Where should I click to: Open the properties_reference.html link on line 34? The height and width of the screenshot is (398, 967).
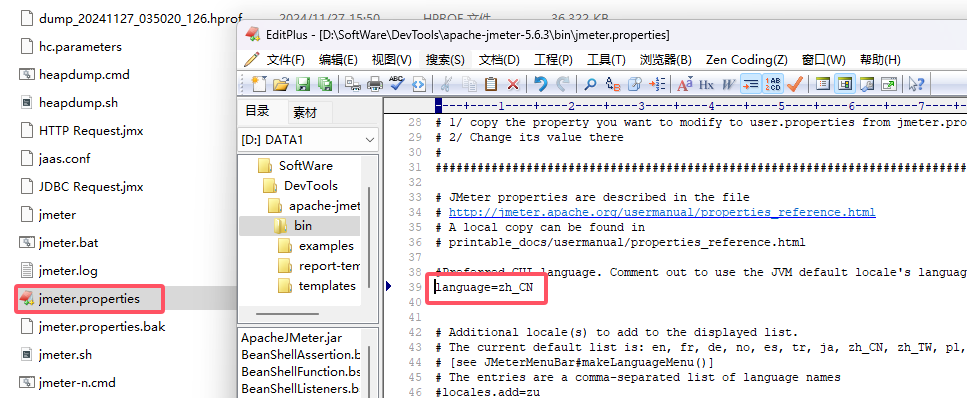[662, 212]
